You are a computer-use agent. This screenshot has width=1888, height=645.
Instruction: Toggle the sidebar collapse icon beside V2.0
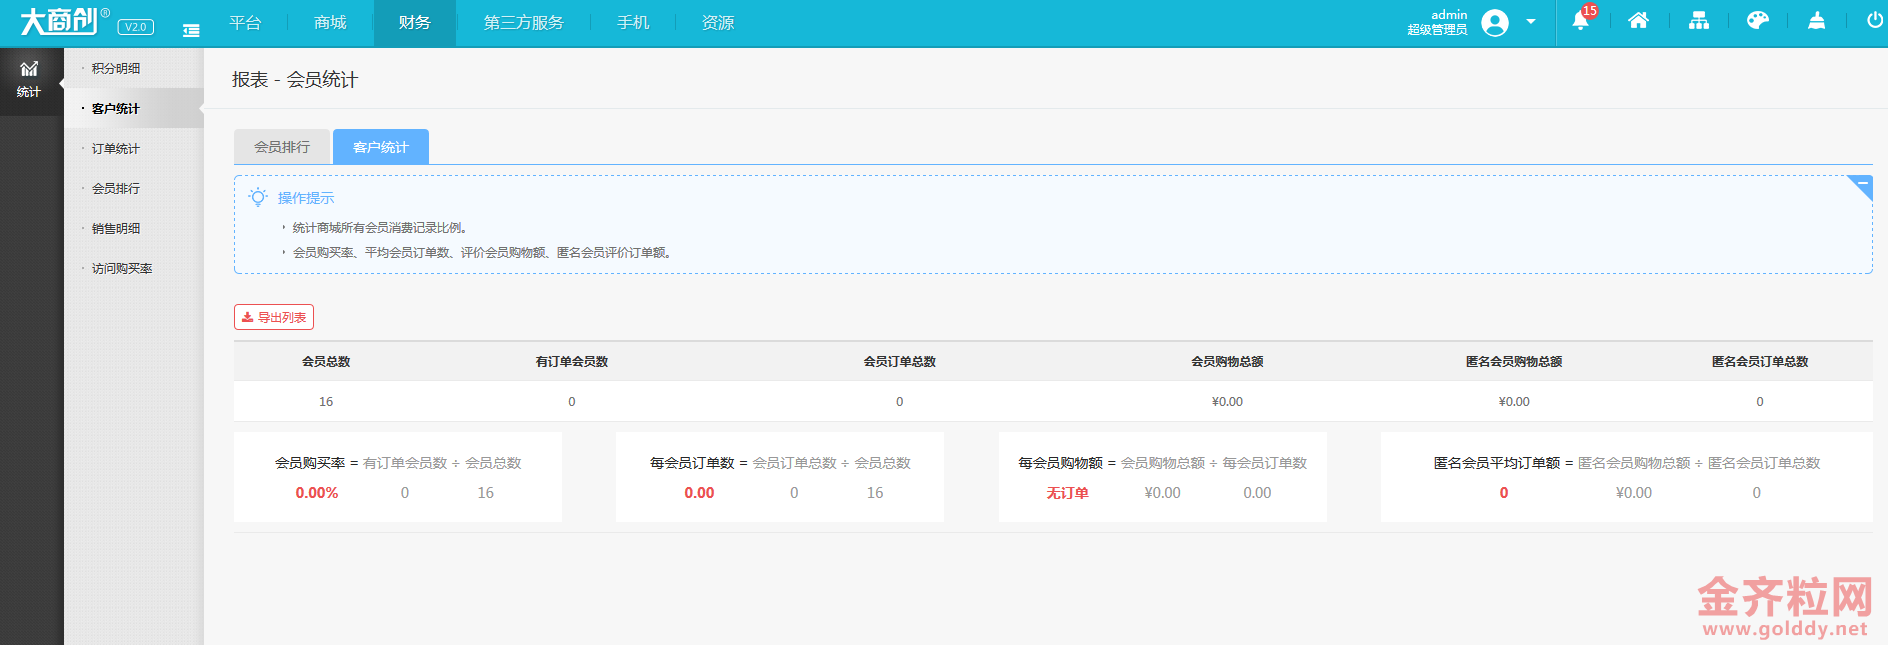(191, 30)
